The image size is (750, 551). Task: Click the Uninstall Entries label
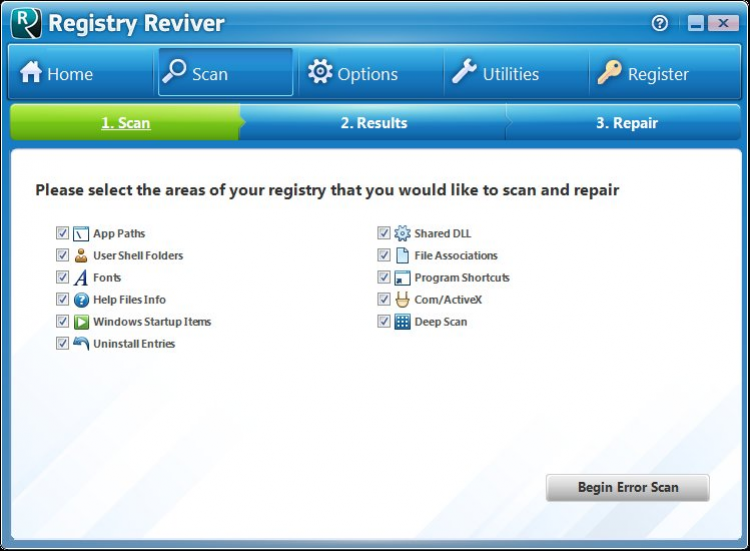[134, 343]
